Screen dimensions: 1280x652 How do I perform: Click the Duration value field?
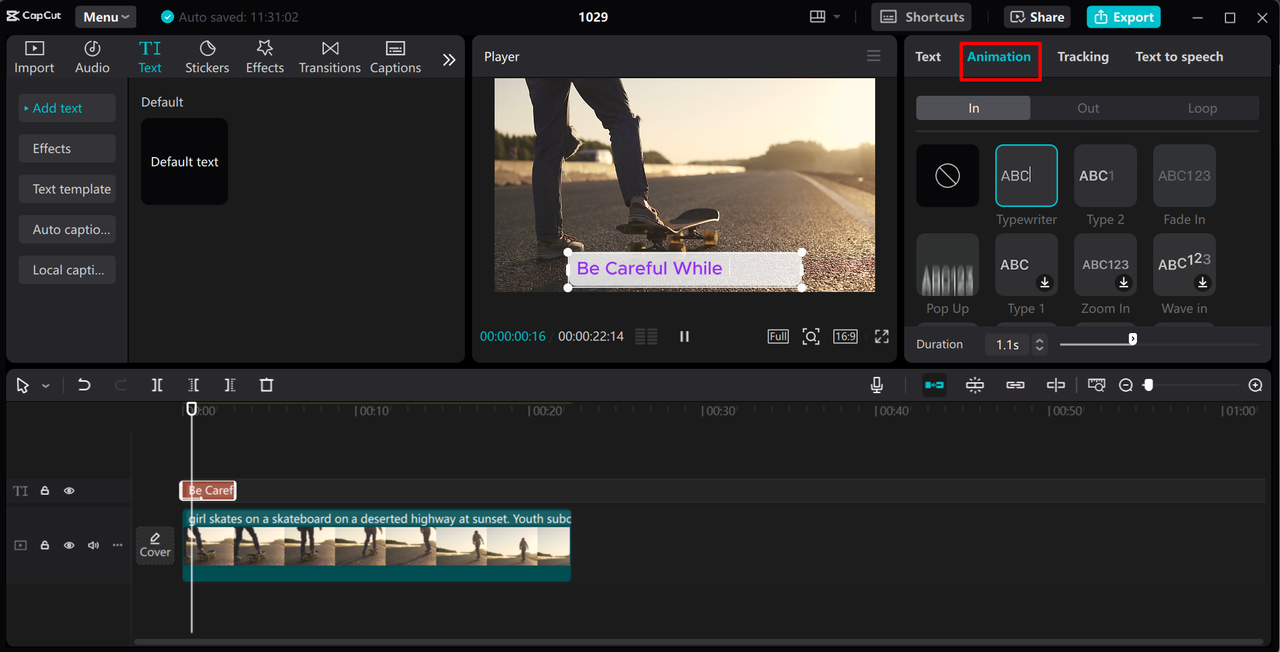(1007, 344)
